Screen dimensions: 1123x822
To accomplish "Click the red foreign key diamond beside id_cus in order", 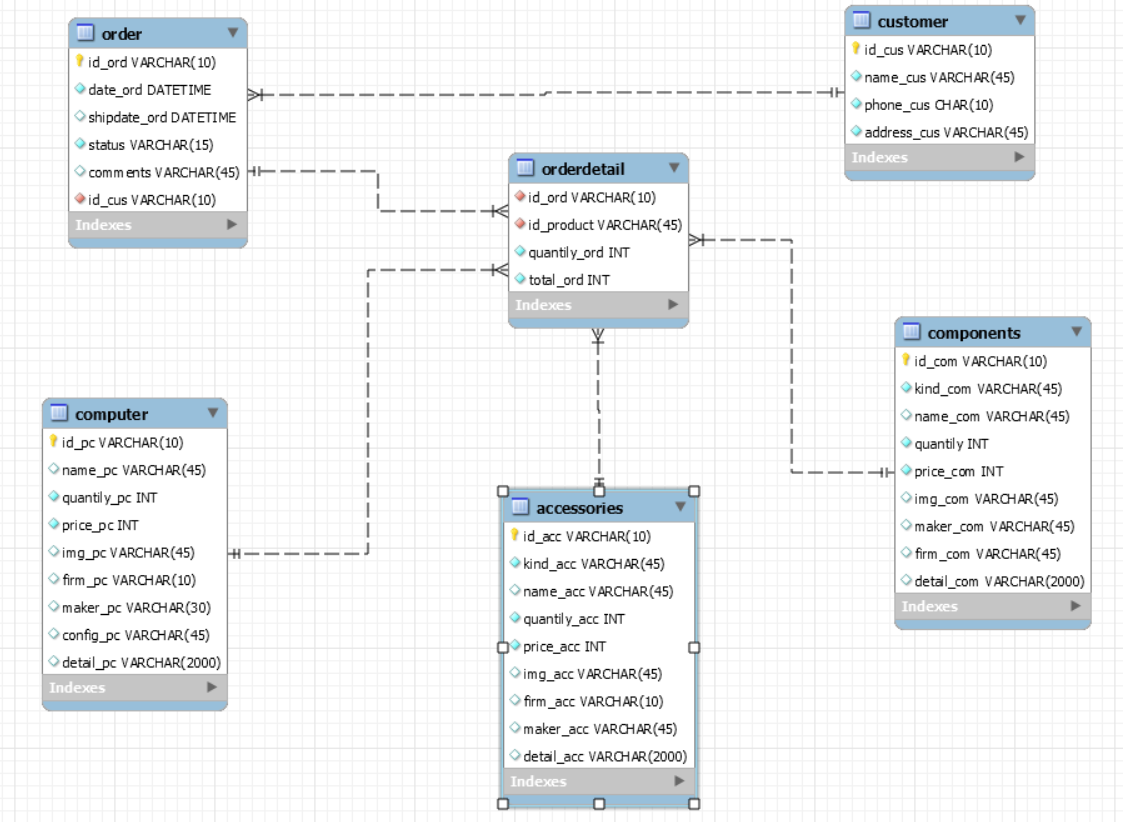I will (x=79, y=199).
